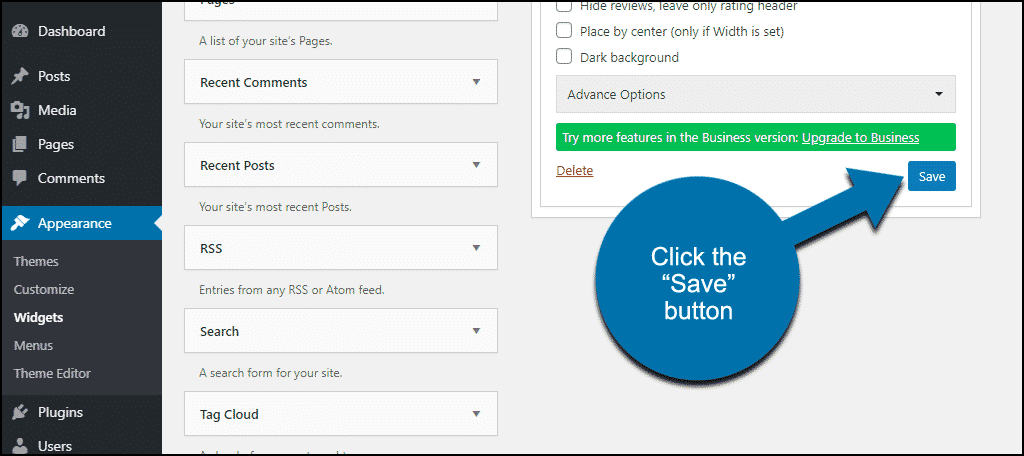Click the Dashboard gauge icon
Viewport: 1024px width, 456px height.
(20, 31)
